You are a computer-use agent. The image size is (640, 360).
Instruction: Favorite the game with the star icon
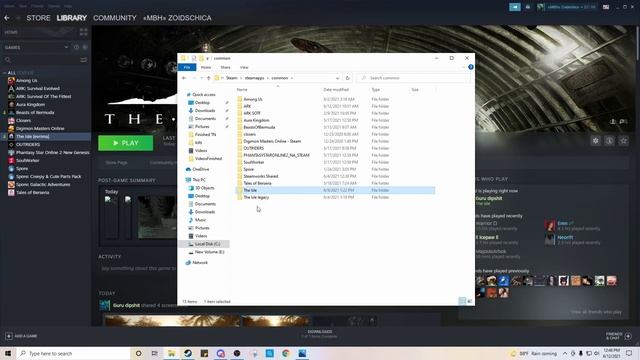point(623,141)
